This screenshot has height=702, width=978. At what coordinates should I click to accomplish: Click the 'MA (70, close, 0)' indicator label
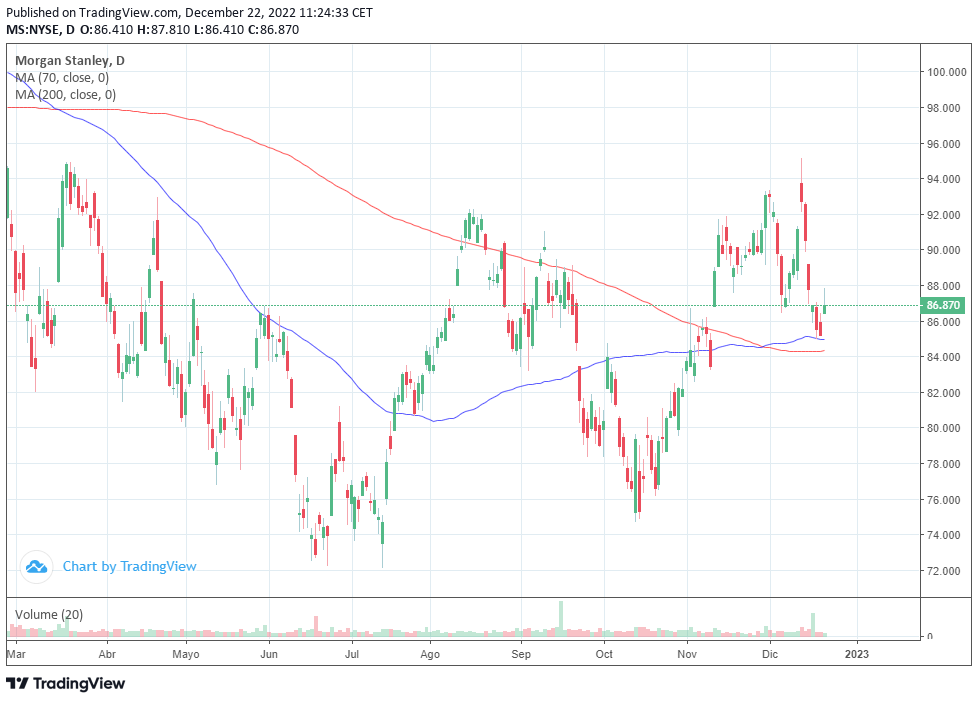pos(62,78)
